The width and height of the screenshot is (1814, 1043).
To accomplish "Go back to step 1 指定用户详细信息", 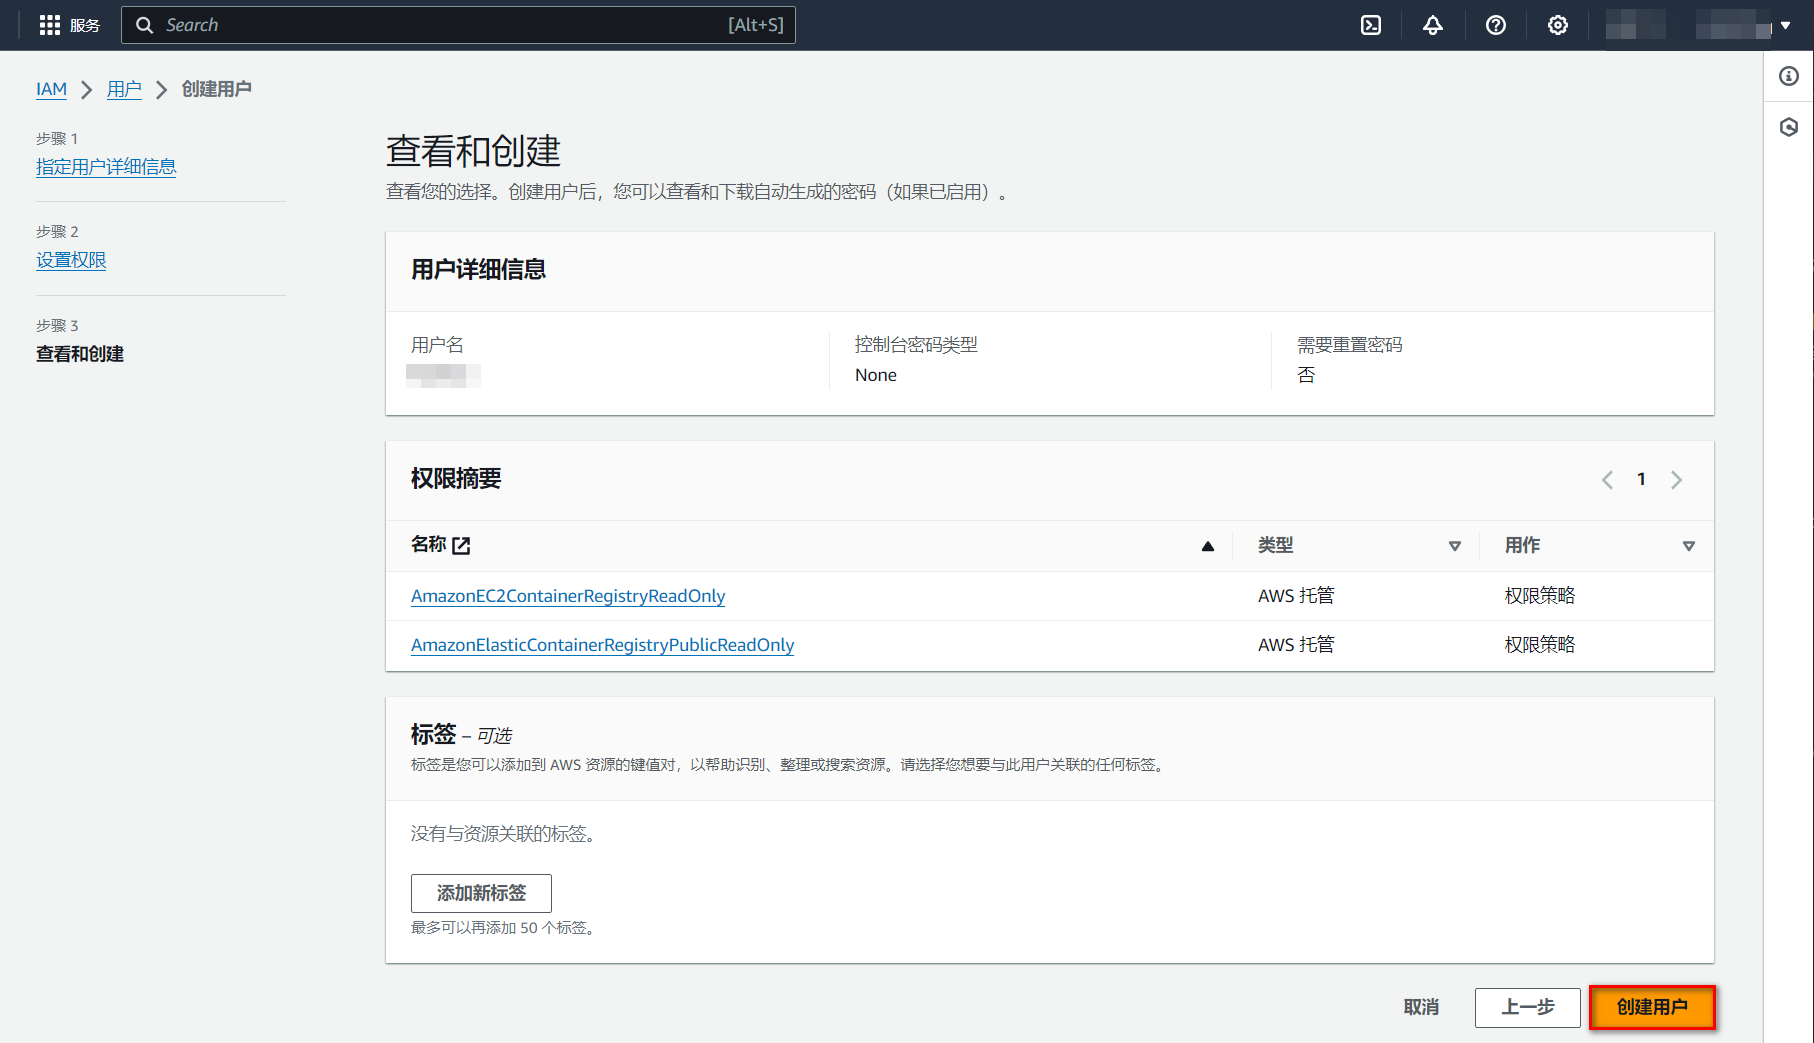I will (x=106, y=167).
